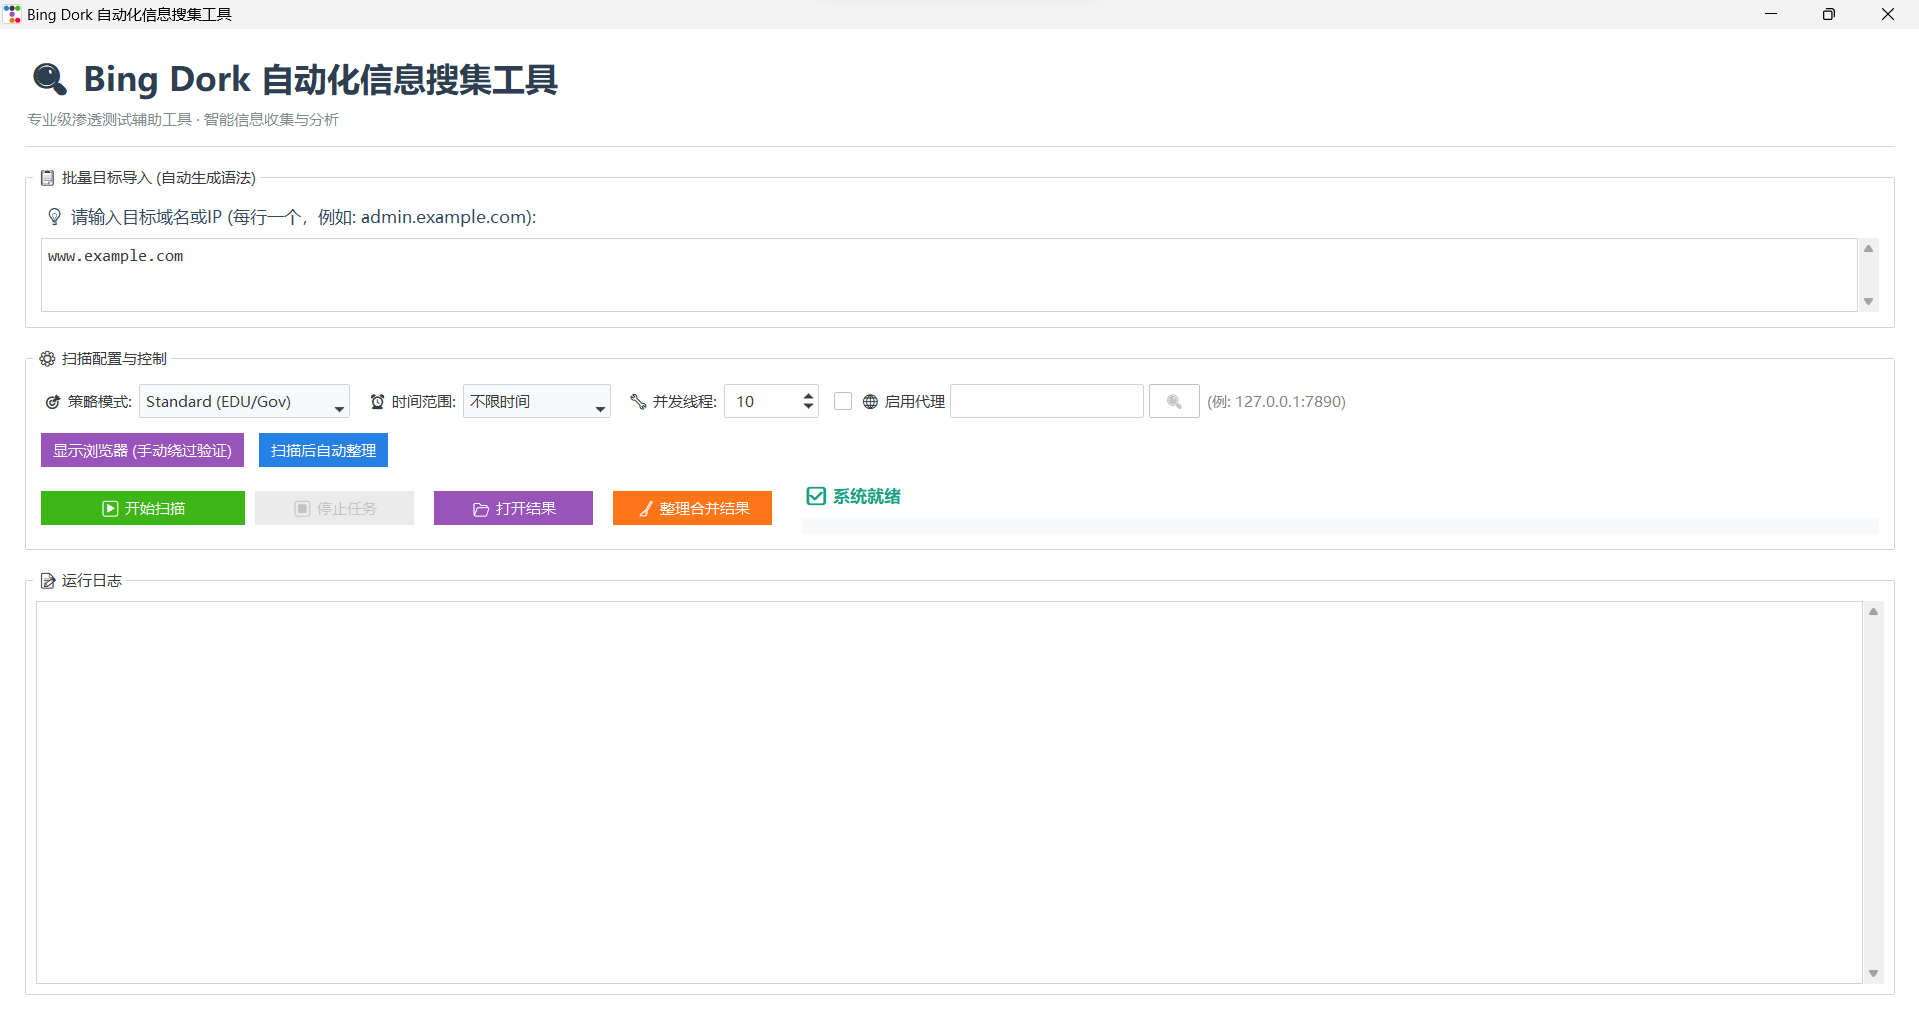1919x1018 pixels.
Task: Click log scrollbar down arrow
Action: [1873, 974]
